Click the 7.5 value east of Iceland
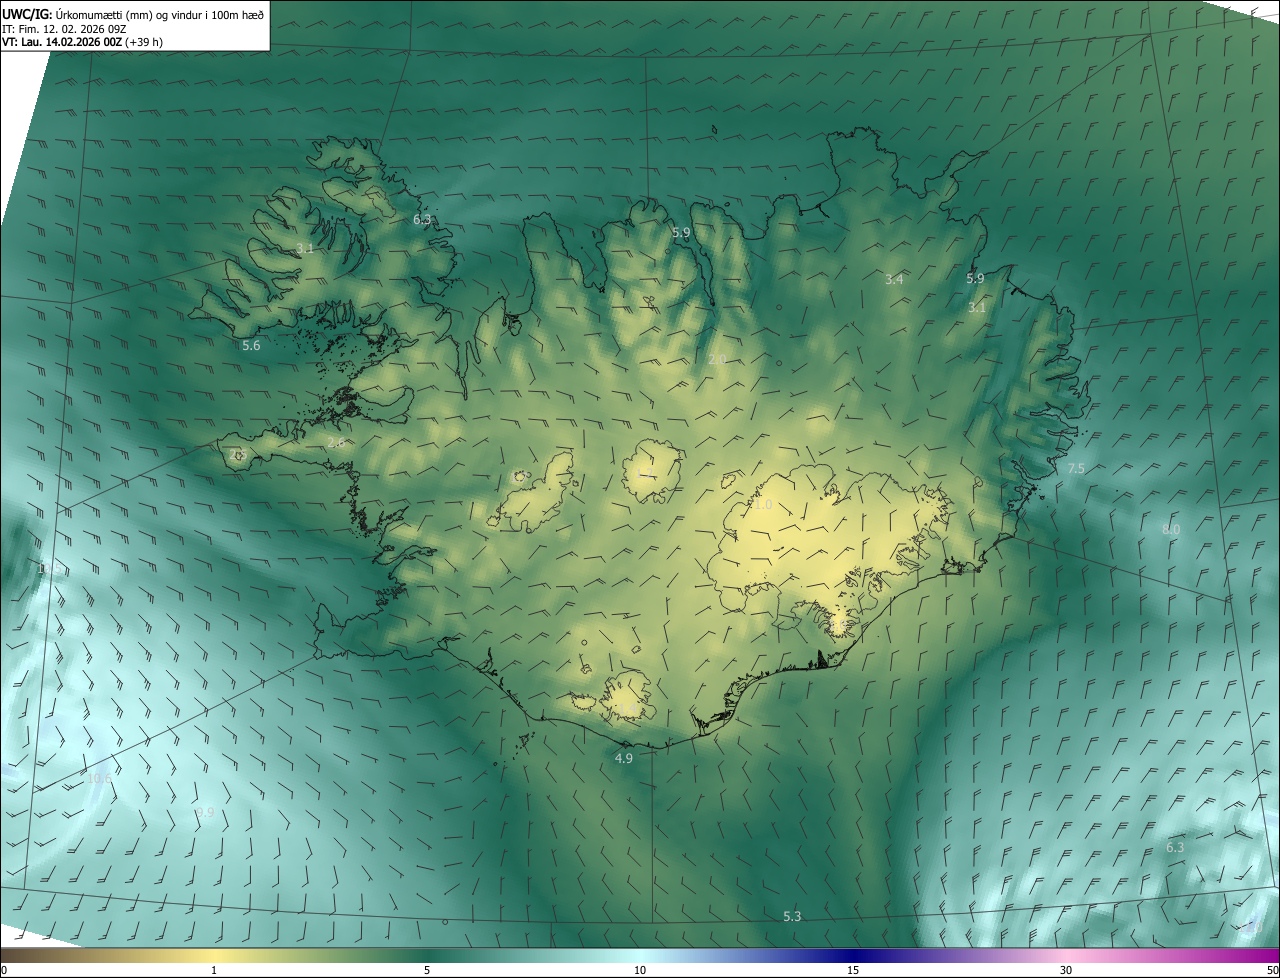The image size is (1280, 978). pos(1076,469)
